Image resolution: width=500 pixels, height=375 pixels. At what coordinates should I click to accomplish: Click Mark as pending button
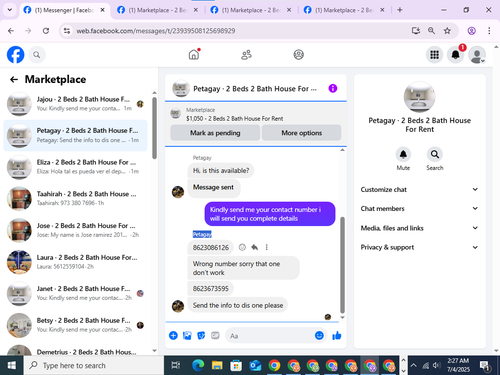tap(215, 133)
